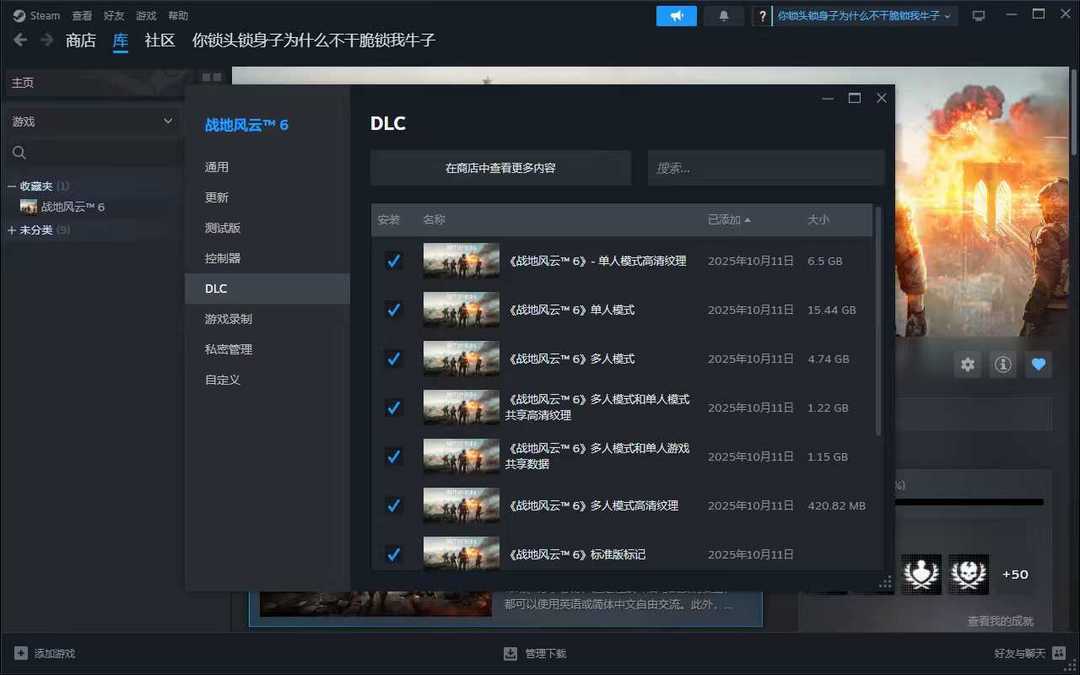Click the 在商店中查看更多内容 button
1080x675 pixels.
point(500,168)
